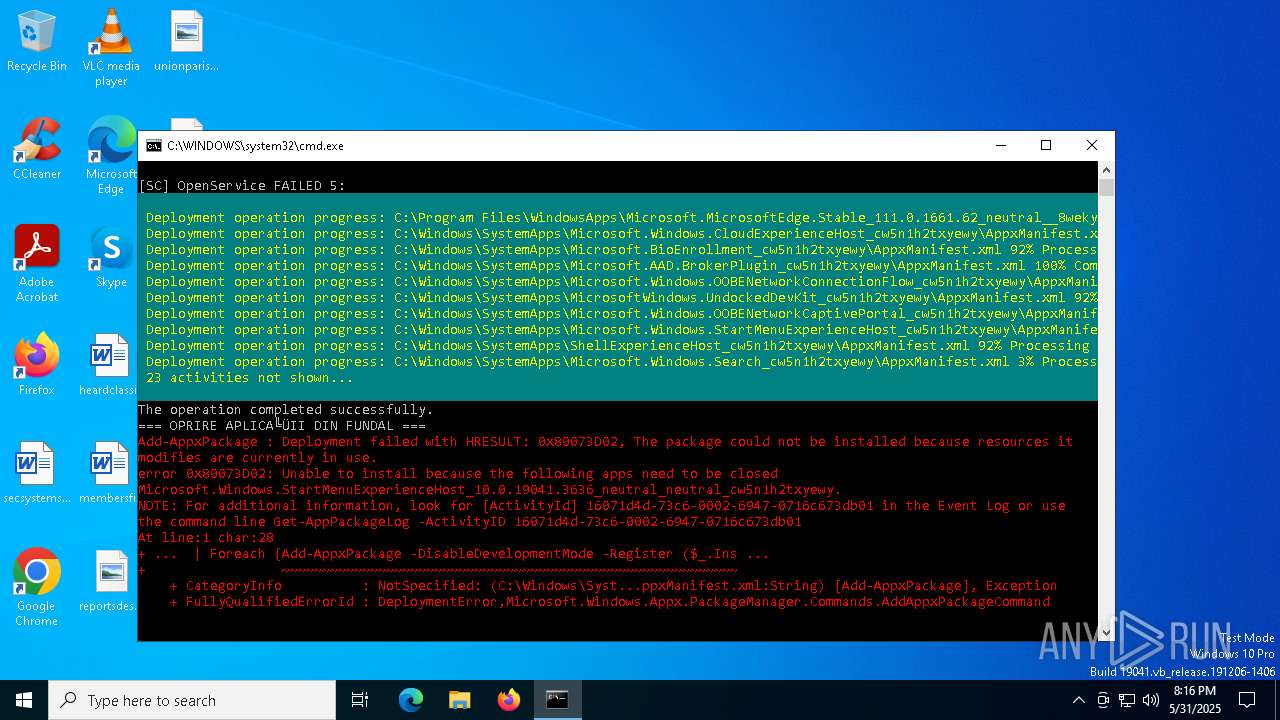Click the console vertical scrollbar thumb
This screenshot has height=720, width=1280.
tap(1106, 187)
